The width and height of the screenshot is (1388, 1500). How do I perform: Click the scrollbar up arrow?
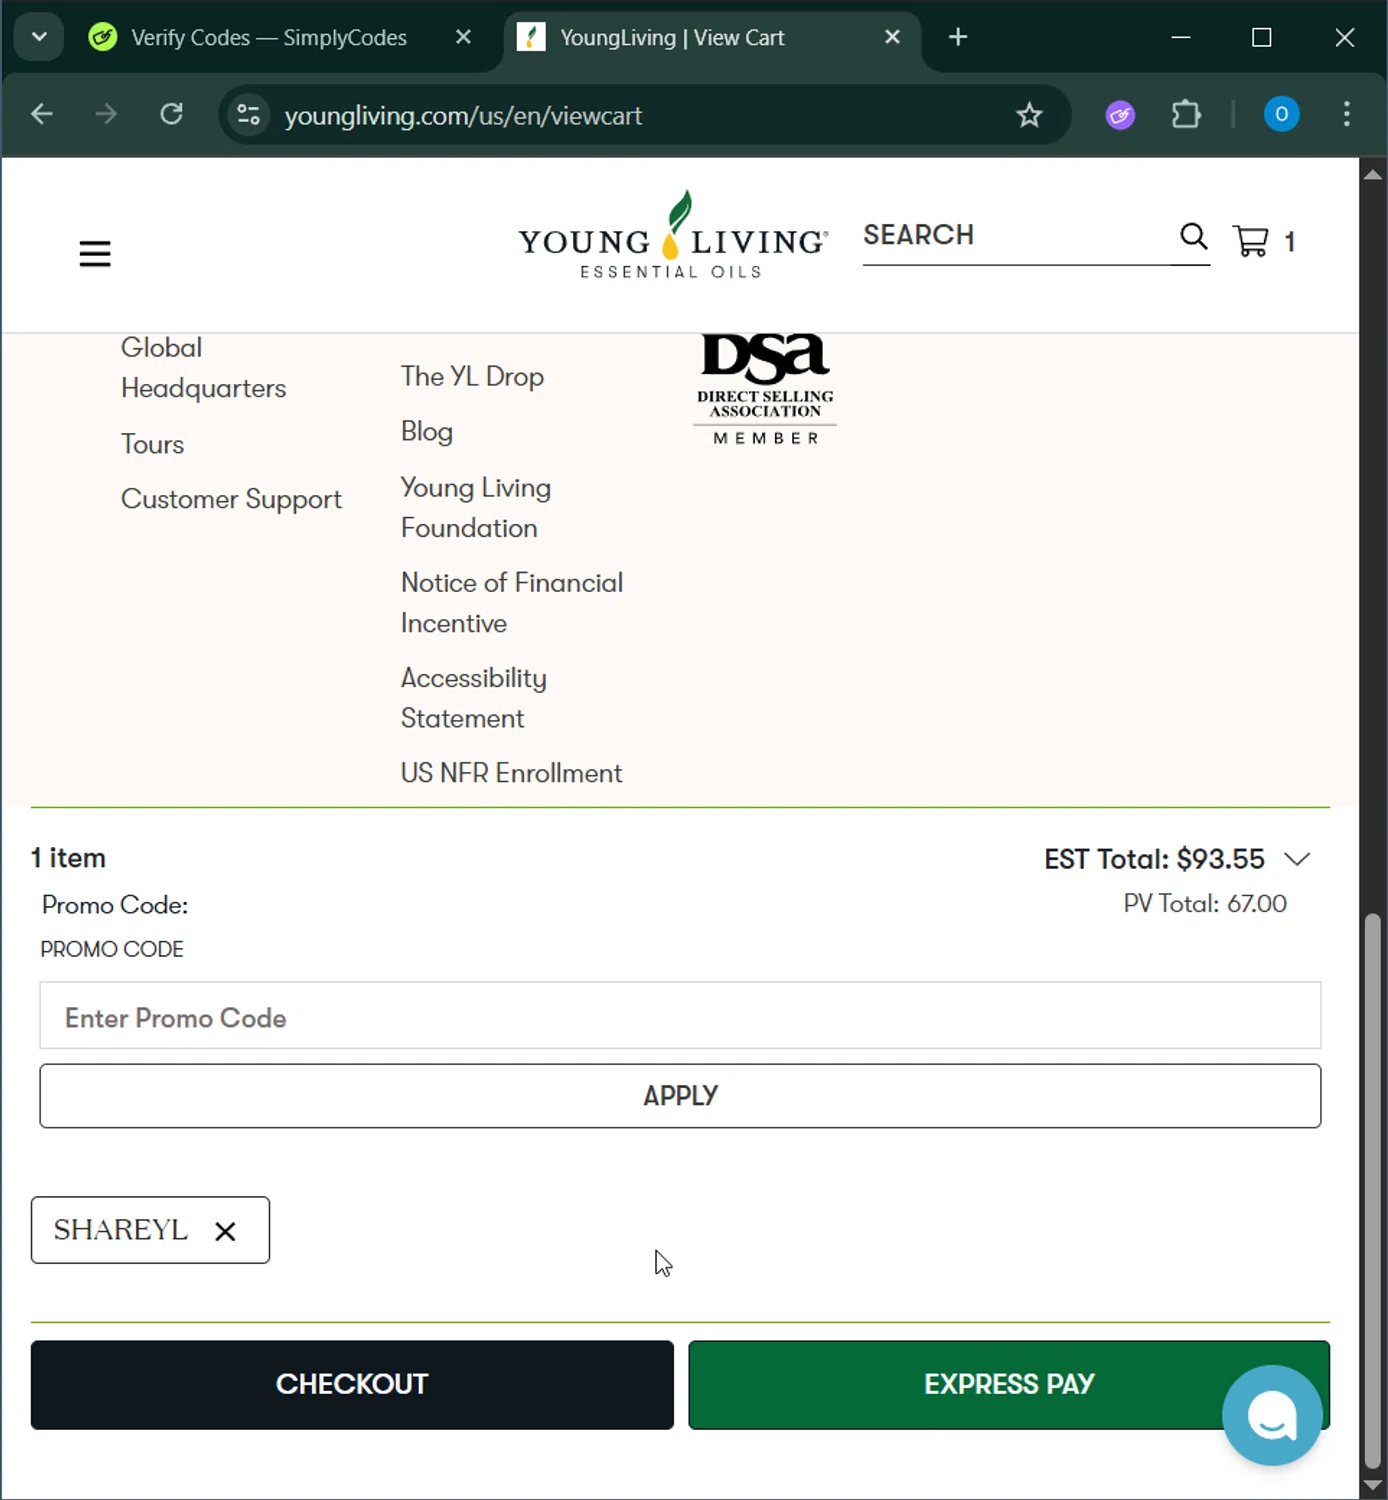(x=1373, y=174)
